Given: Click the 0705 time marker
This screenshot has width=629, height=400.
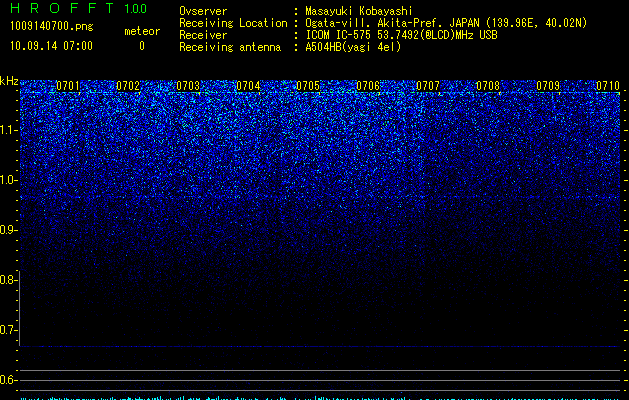Looking at the screenshot, I should [308, 86].
